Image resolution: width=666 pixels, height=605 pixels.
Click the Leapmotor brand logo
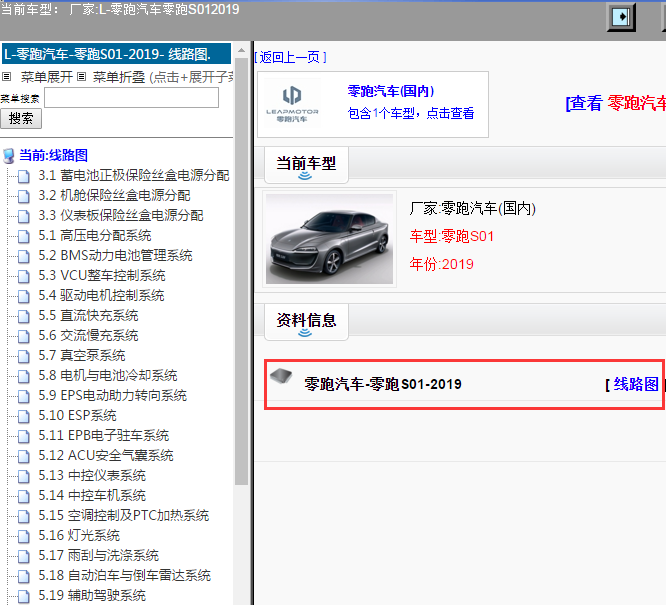tap(292, 104)
